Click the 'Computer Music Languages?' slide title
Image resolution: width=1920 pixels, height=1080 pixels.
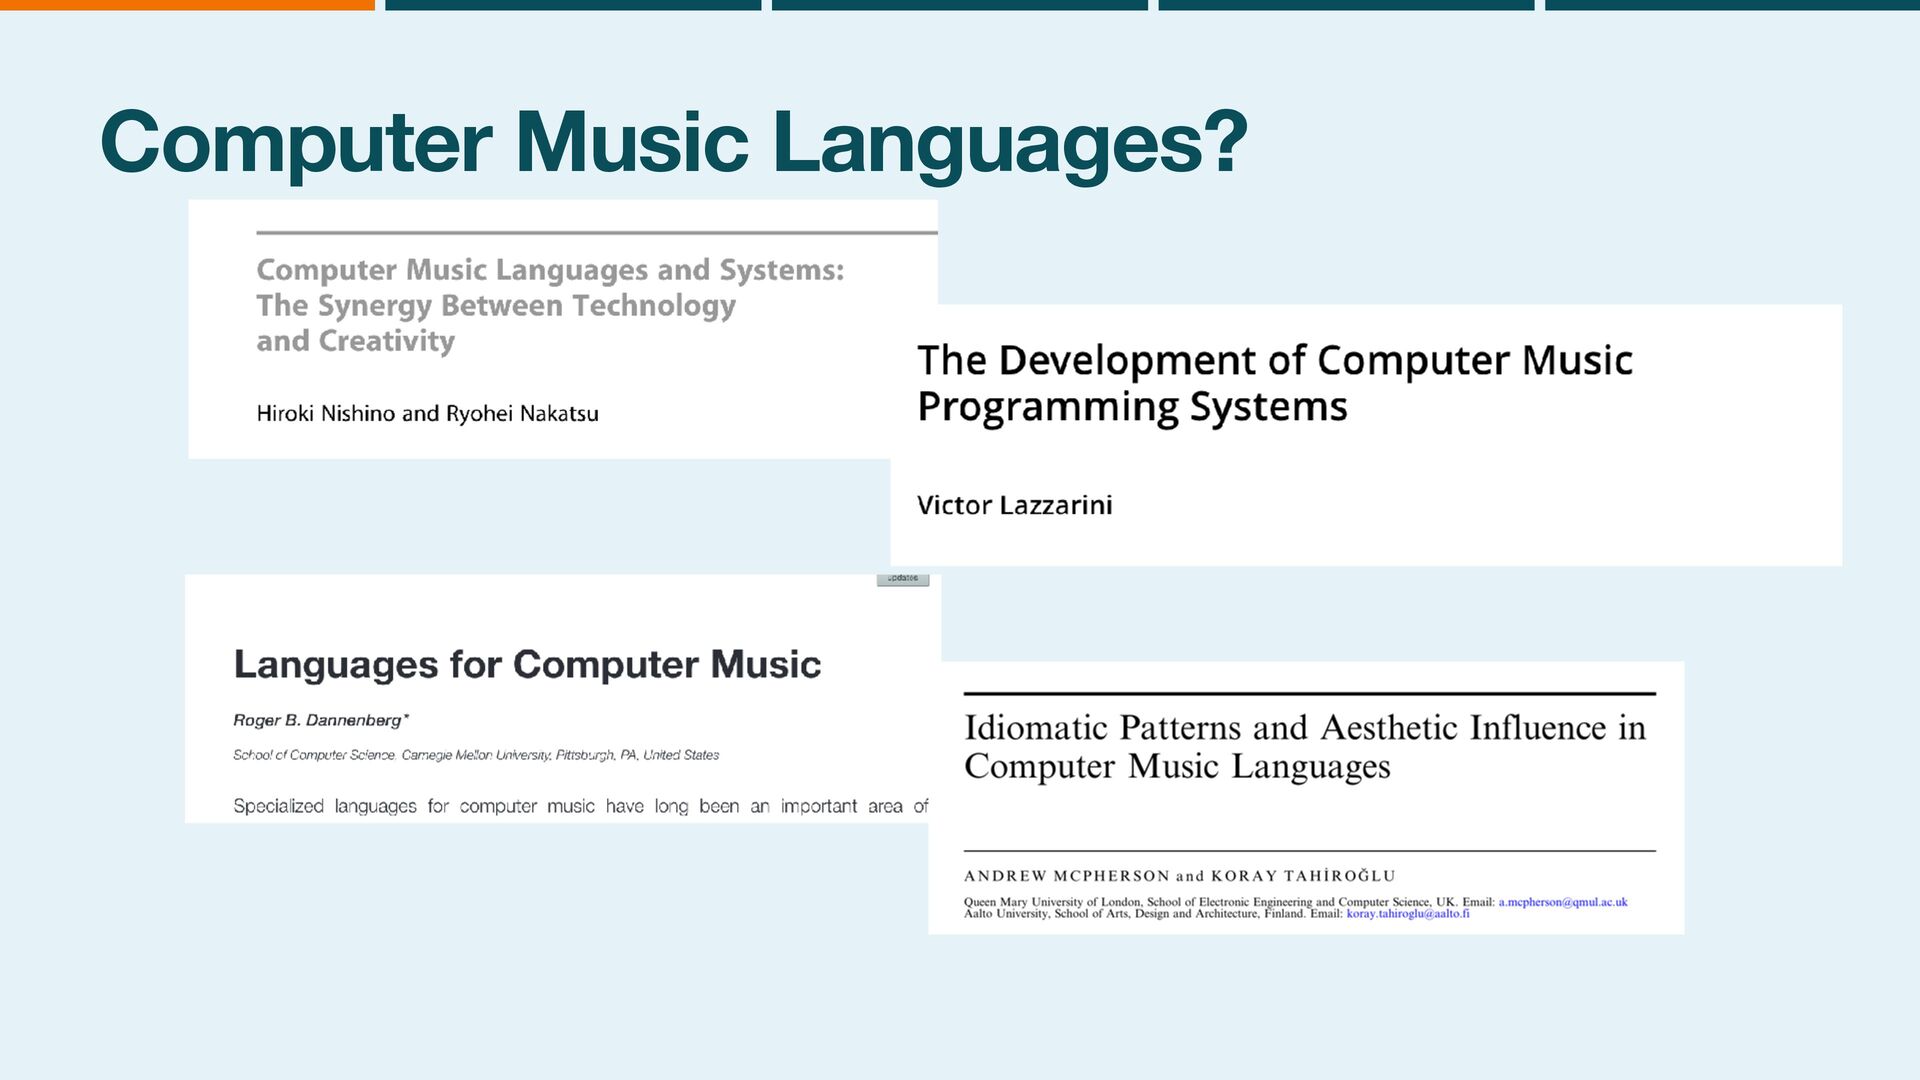[x=674, y=142]
